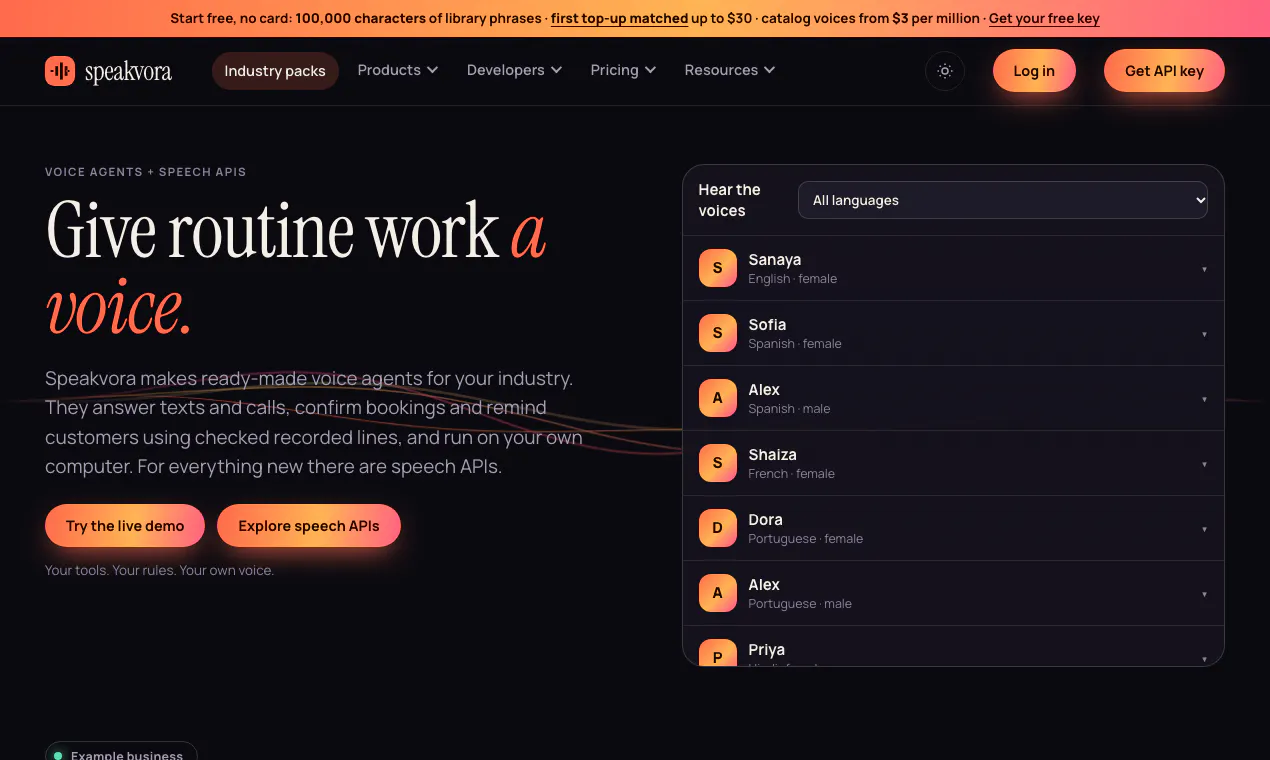Open the Developers menu

[x=514, y=70]
